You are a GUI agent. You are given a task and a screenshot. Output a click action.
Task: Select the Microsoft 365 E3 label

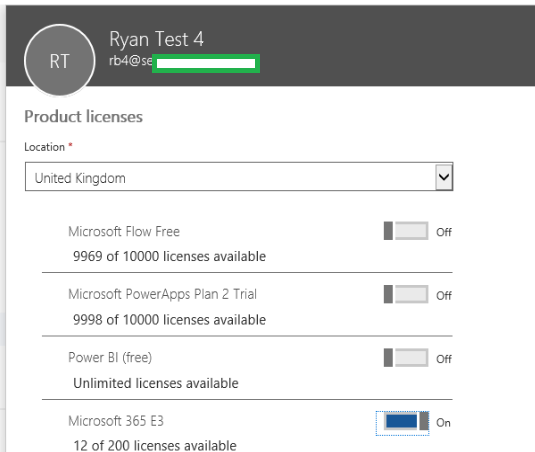[x=116, y=421]
